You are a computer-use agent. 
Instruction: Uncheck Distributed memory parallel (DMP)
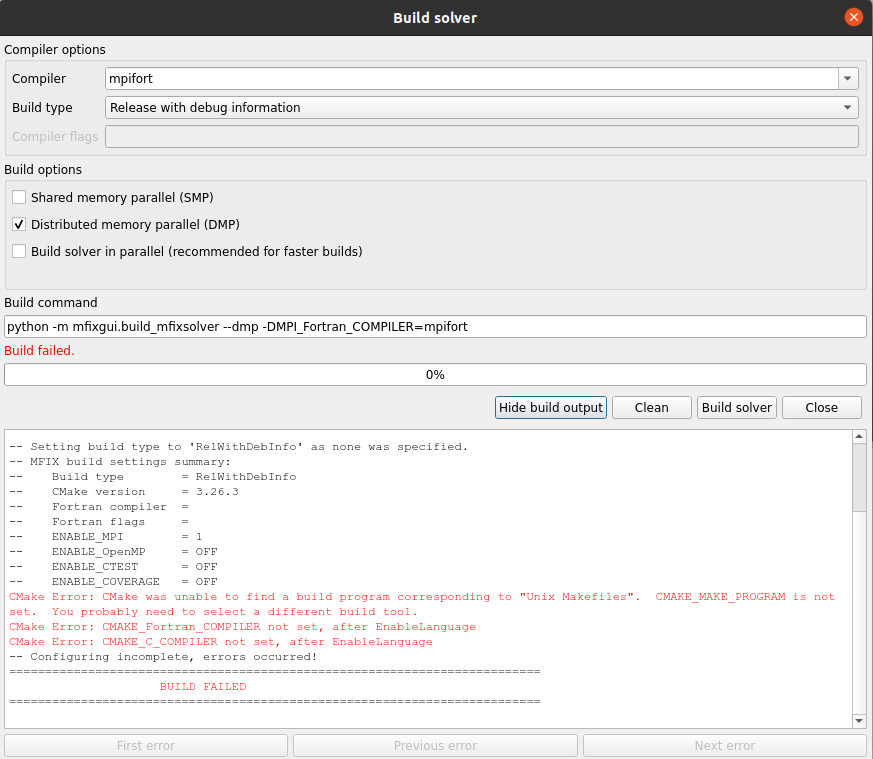click(x=19, y=224)
